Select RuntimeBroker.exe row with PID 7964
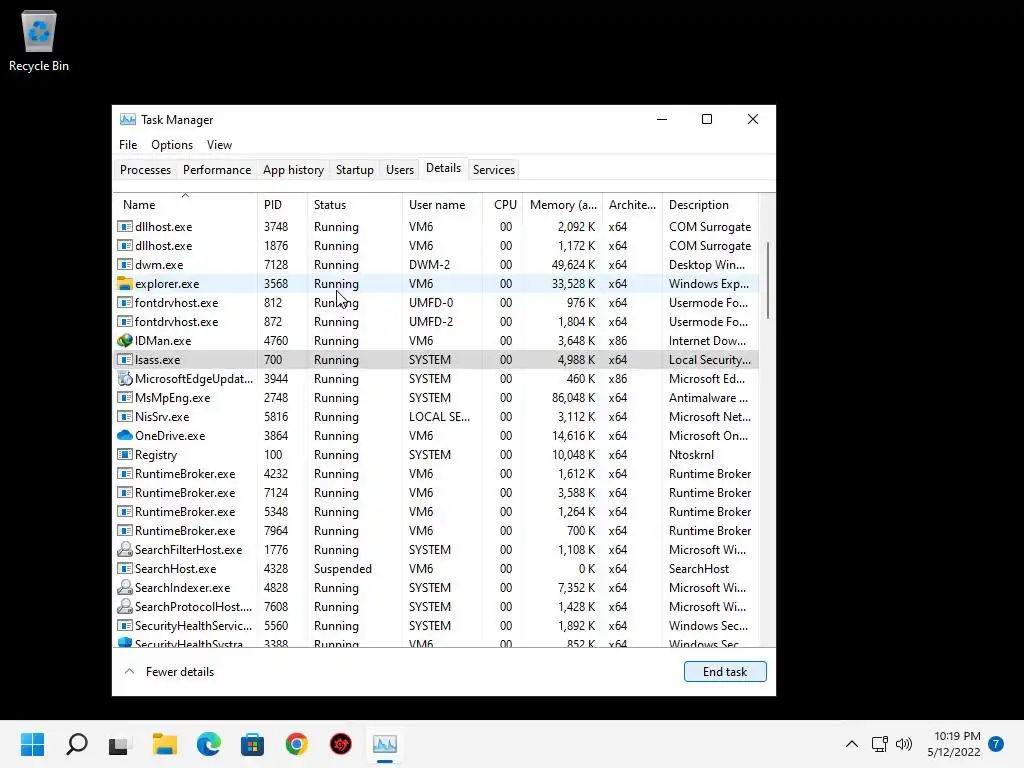The image size is (1024, 768). (x=436, y=530)
